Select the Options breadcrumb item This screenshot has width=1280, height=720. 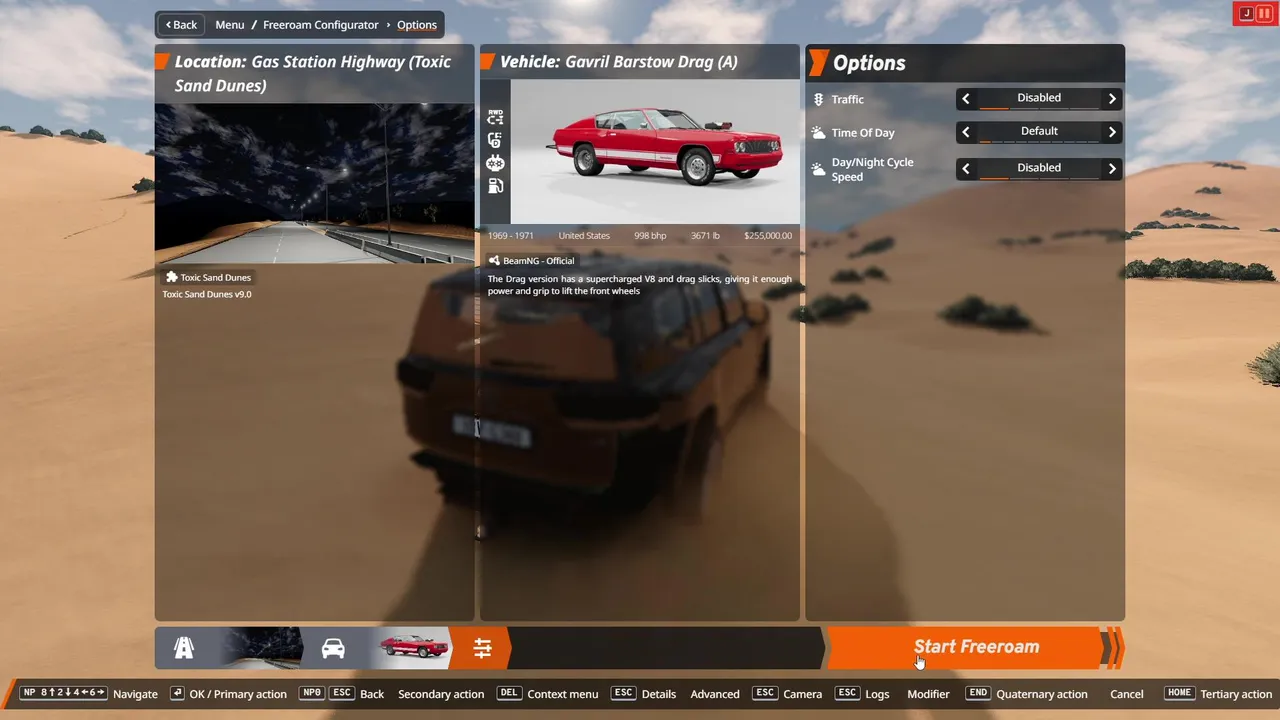click(x=417, y=25)
